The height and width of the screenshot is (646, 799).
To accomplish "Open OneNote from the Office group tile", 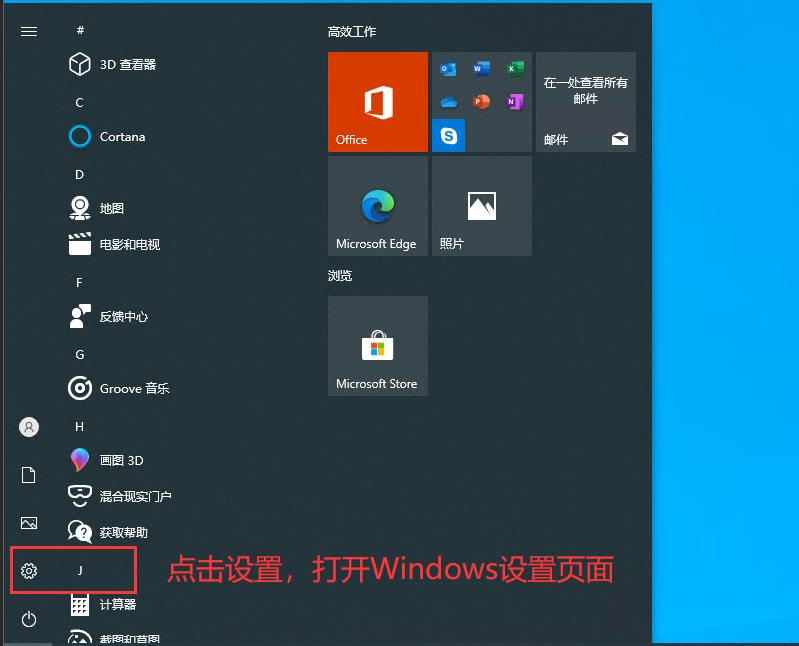I will [x=515, y=102].
